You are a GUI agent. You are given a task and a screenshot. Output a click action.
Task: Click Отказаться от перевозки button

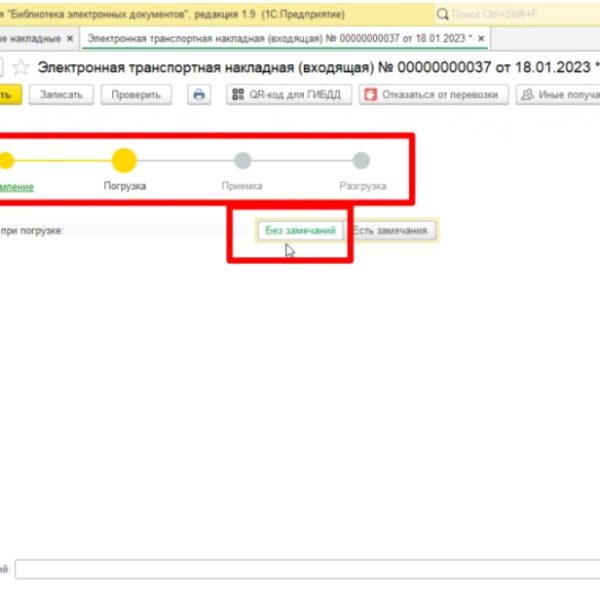click(434, 95)
